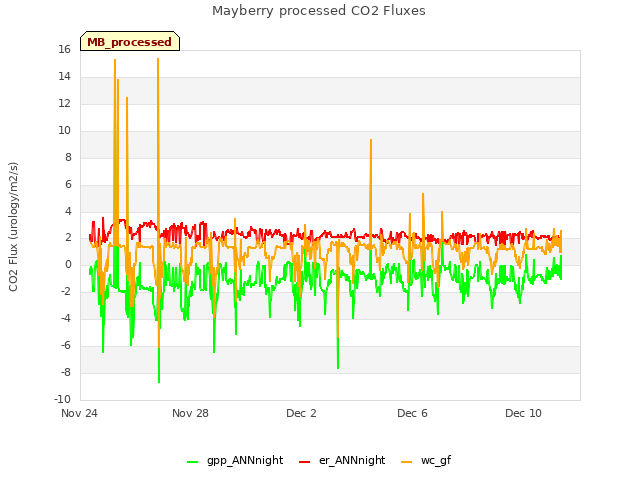Click the 16 y-axis tick label
The image size is (640, 480).
64,50
